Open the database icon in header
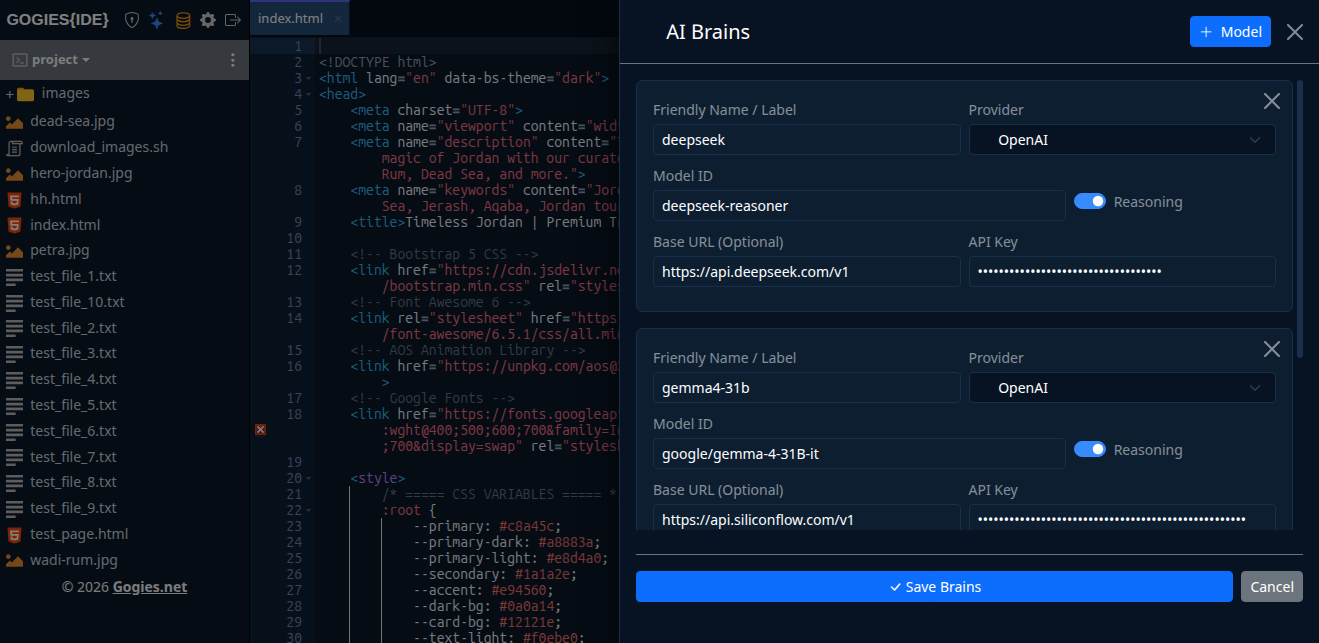This screenshot has height=643, width=1319. coord(182,20)
